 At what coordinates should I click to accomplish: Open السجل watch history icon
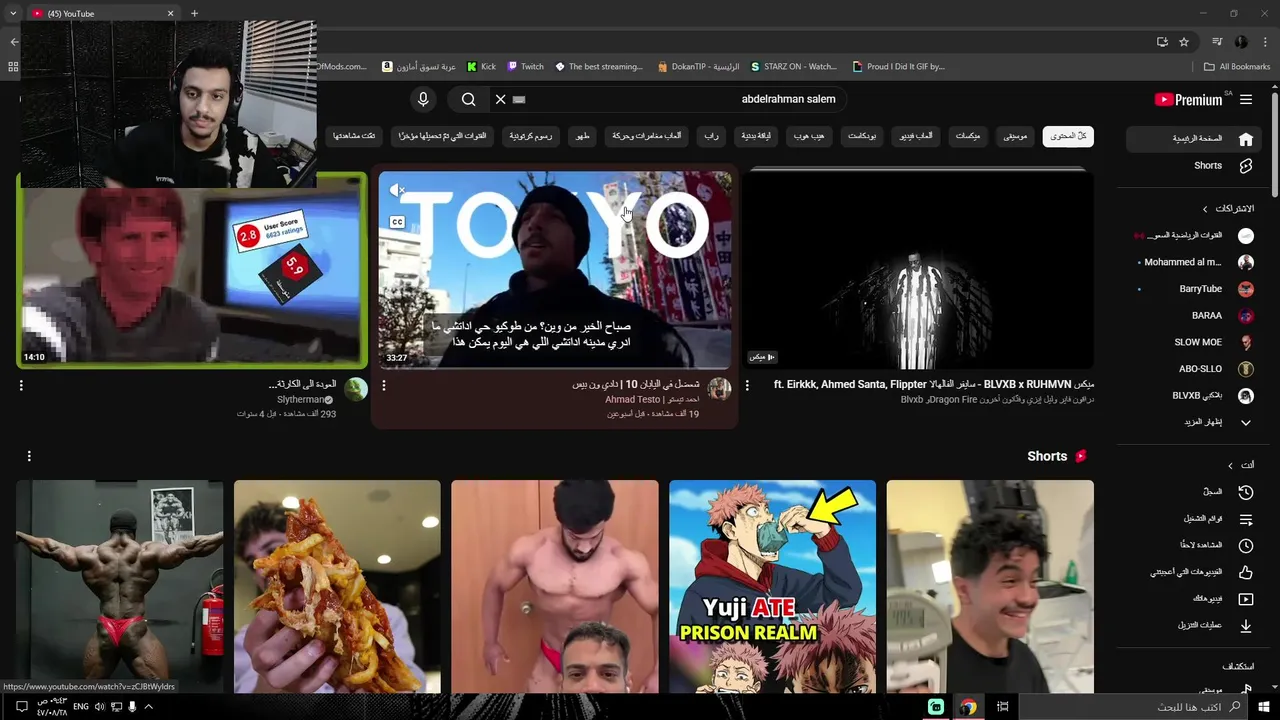click(x=1245, y=492)
